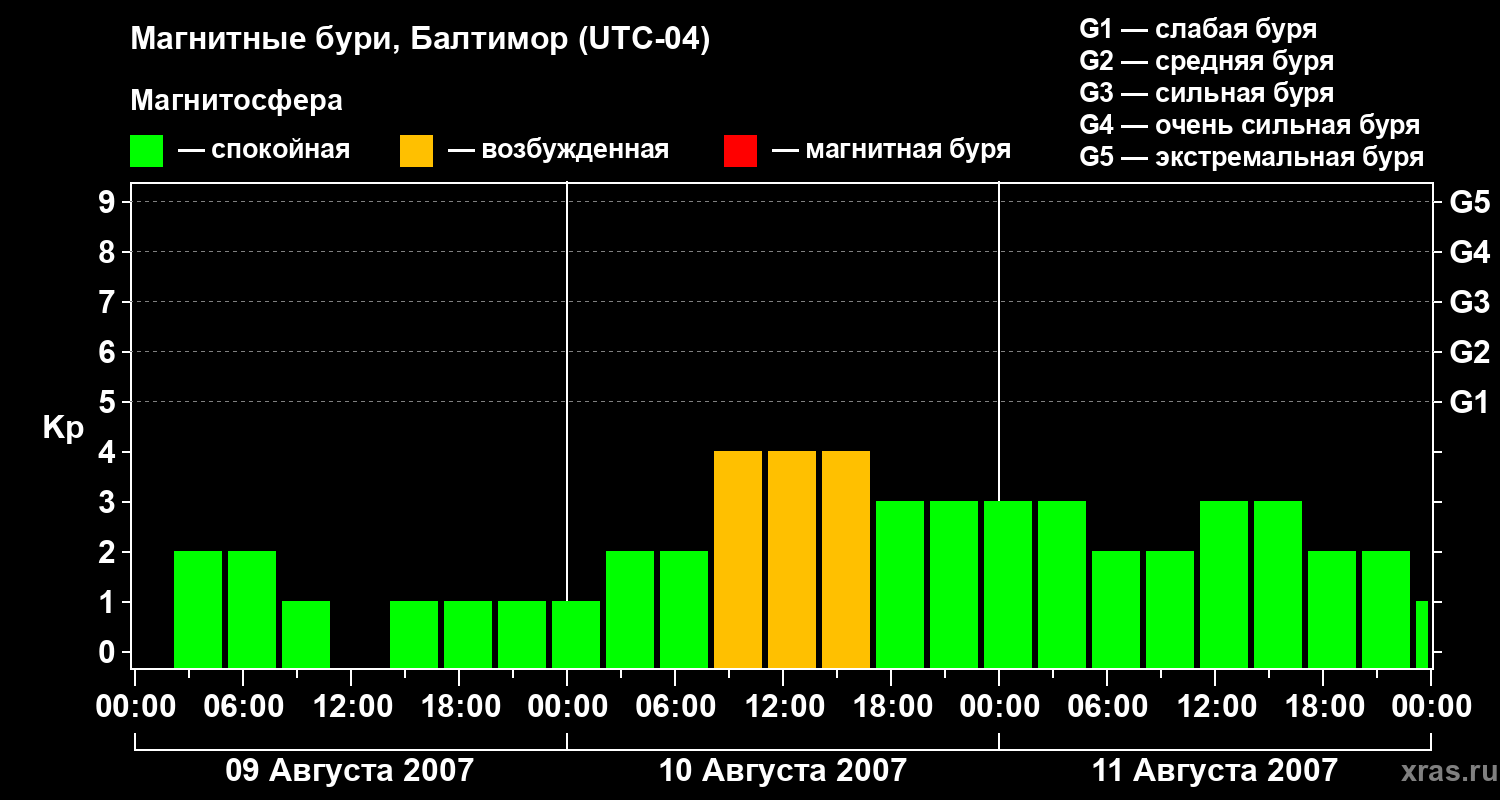Click the 'G1' right axis label
The image size is (1500, 800).
pos(1469,403)
